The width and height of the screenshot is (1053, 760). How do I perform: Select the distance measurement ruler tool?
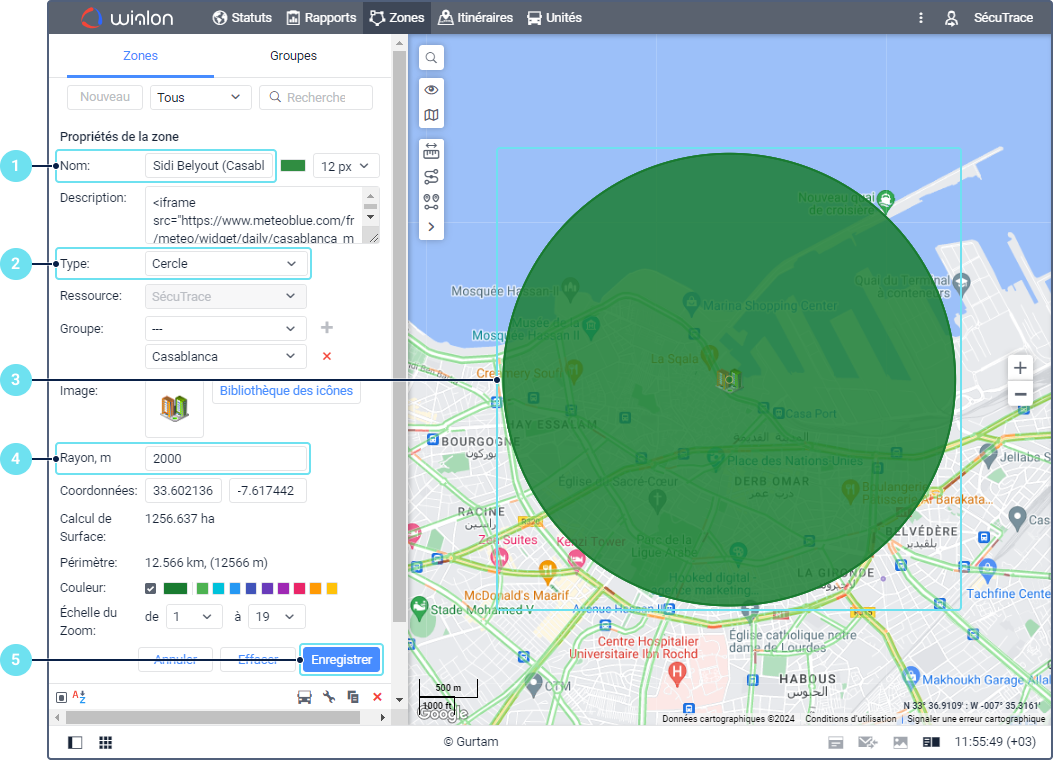point(431,152)
